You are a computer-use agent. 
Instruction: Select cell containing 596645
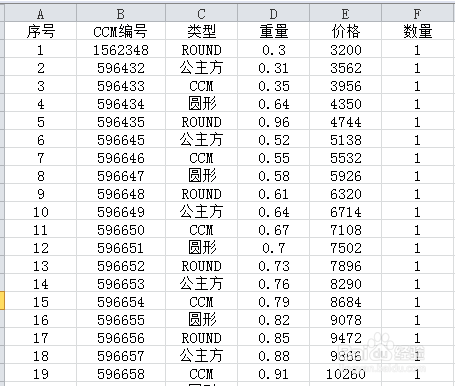(x=121, y=139)
